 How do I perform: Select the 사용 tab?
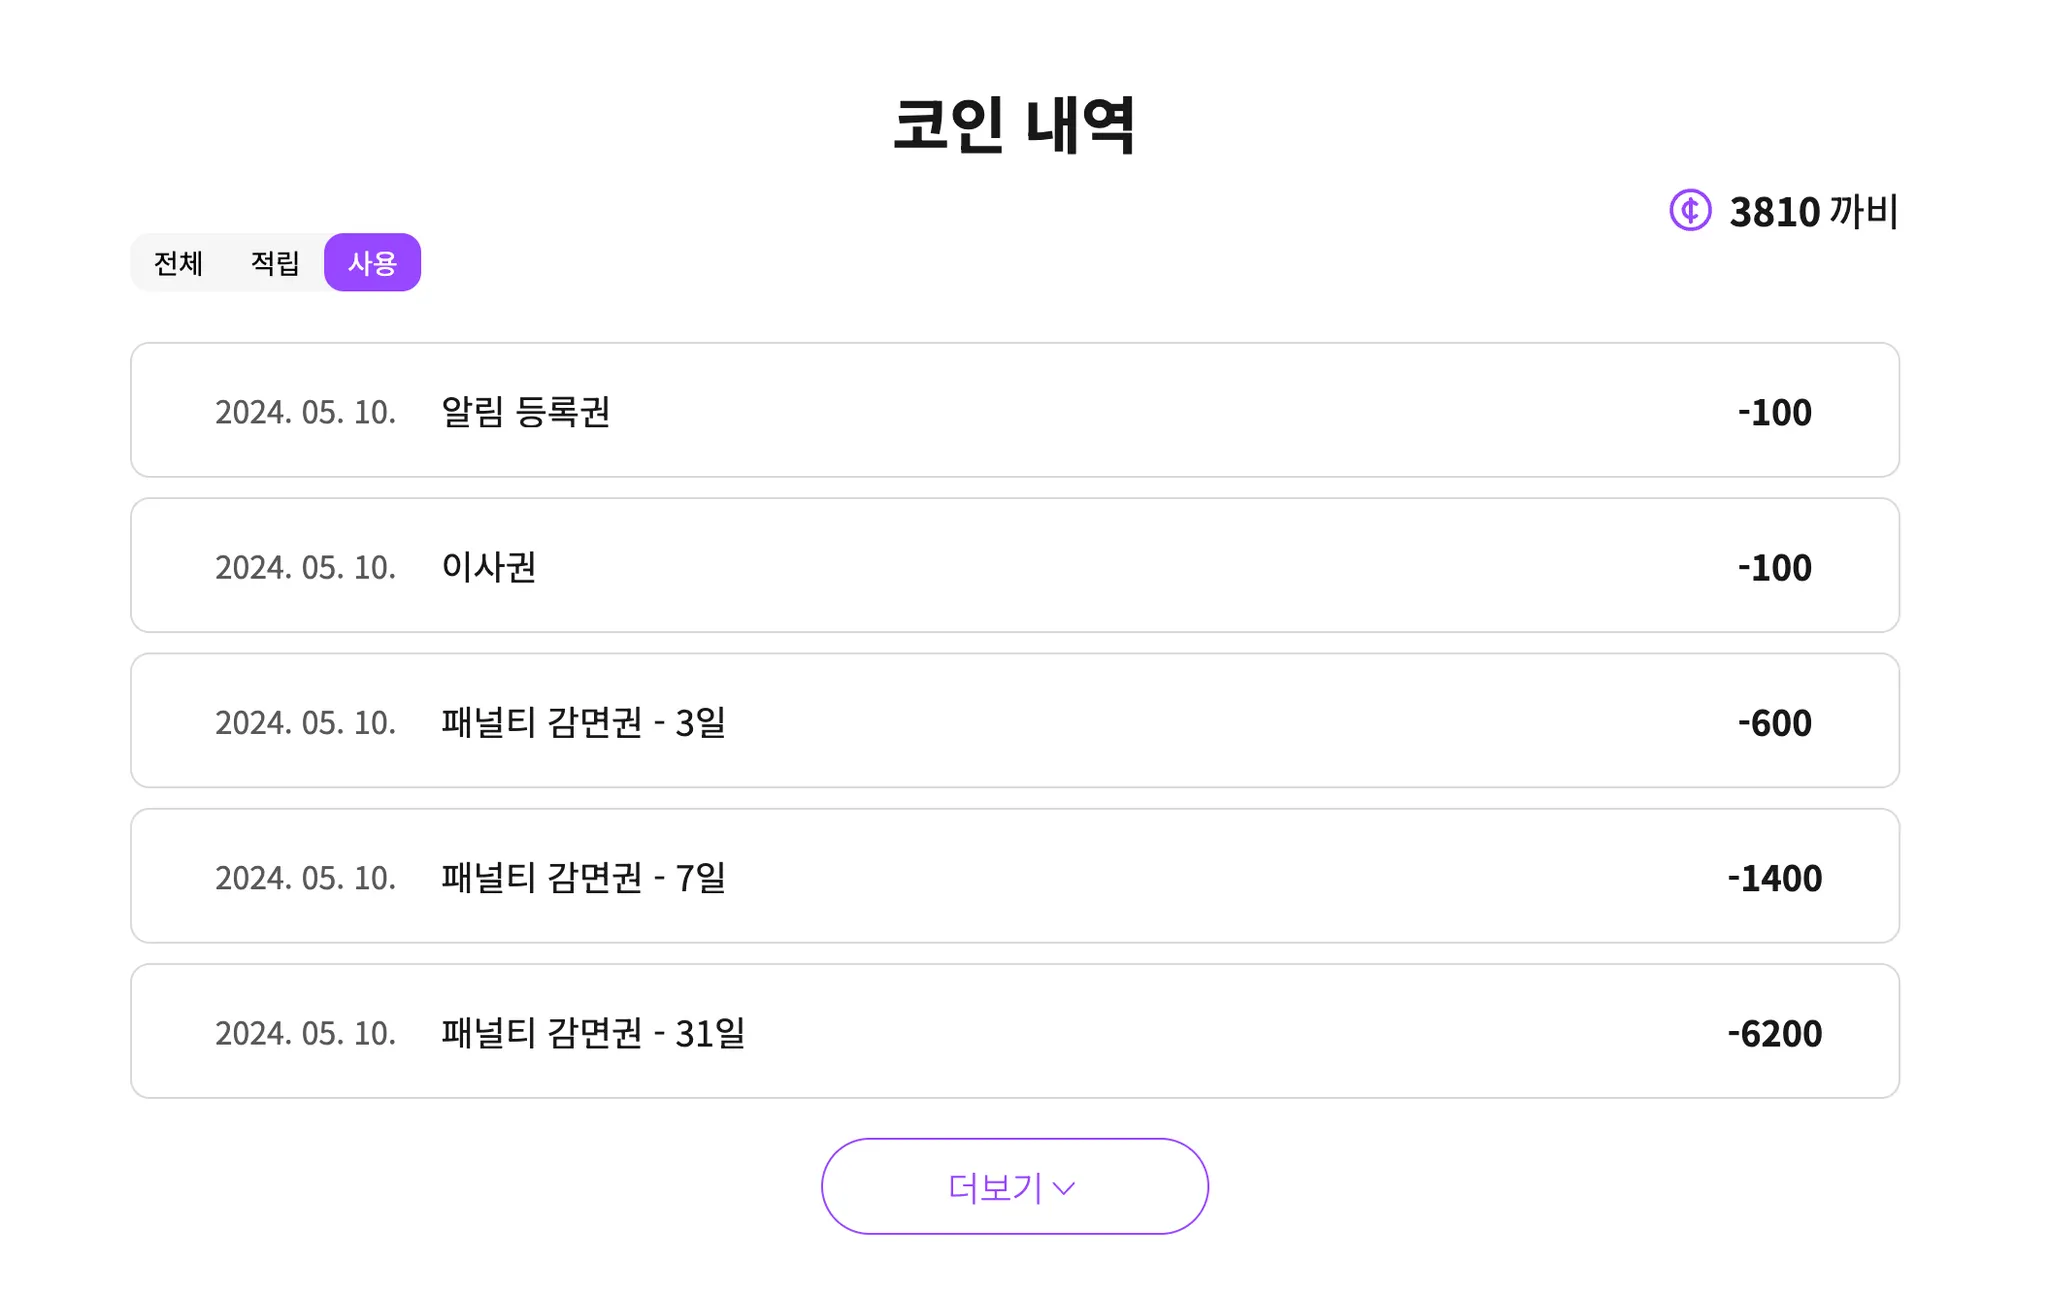click(372, 263)
